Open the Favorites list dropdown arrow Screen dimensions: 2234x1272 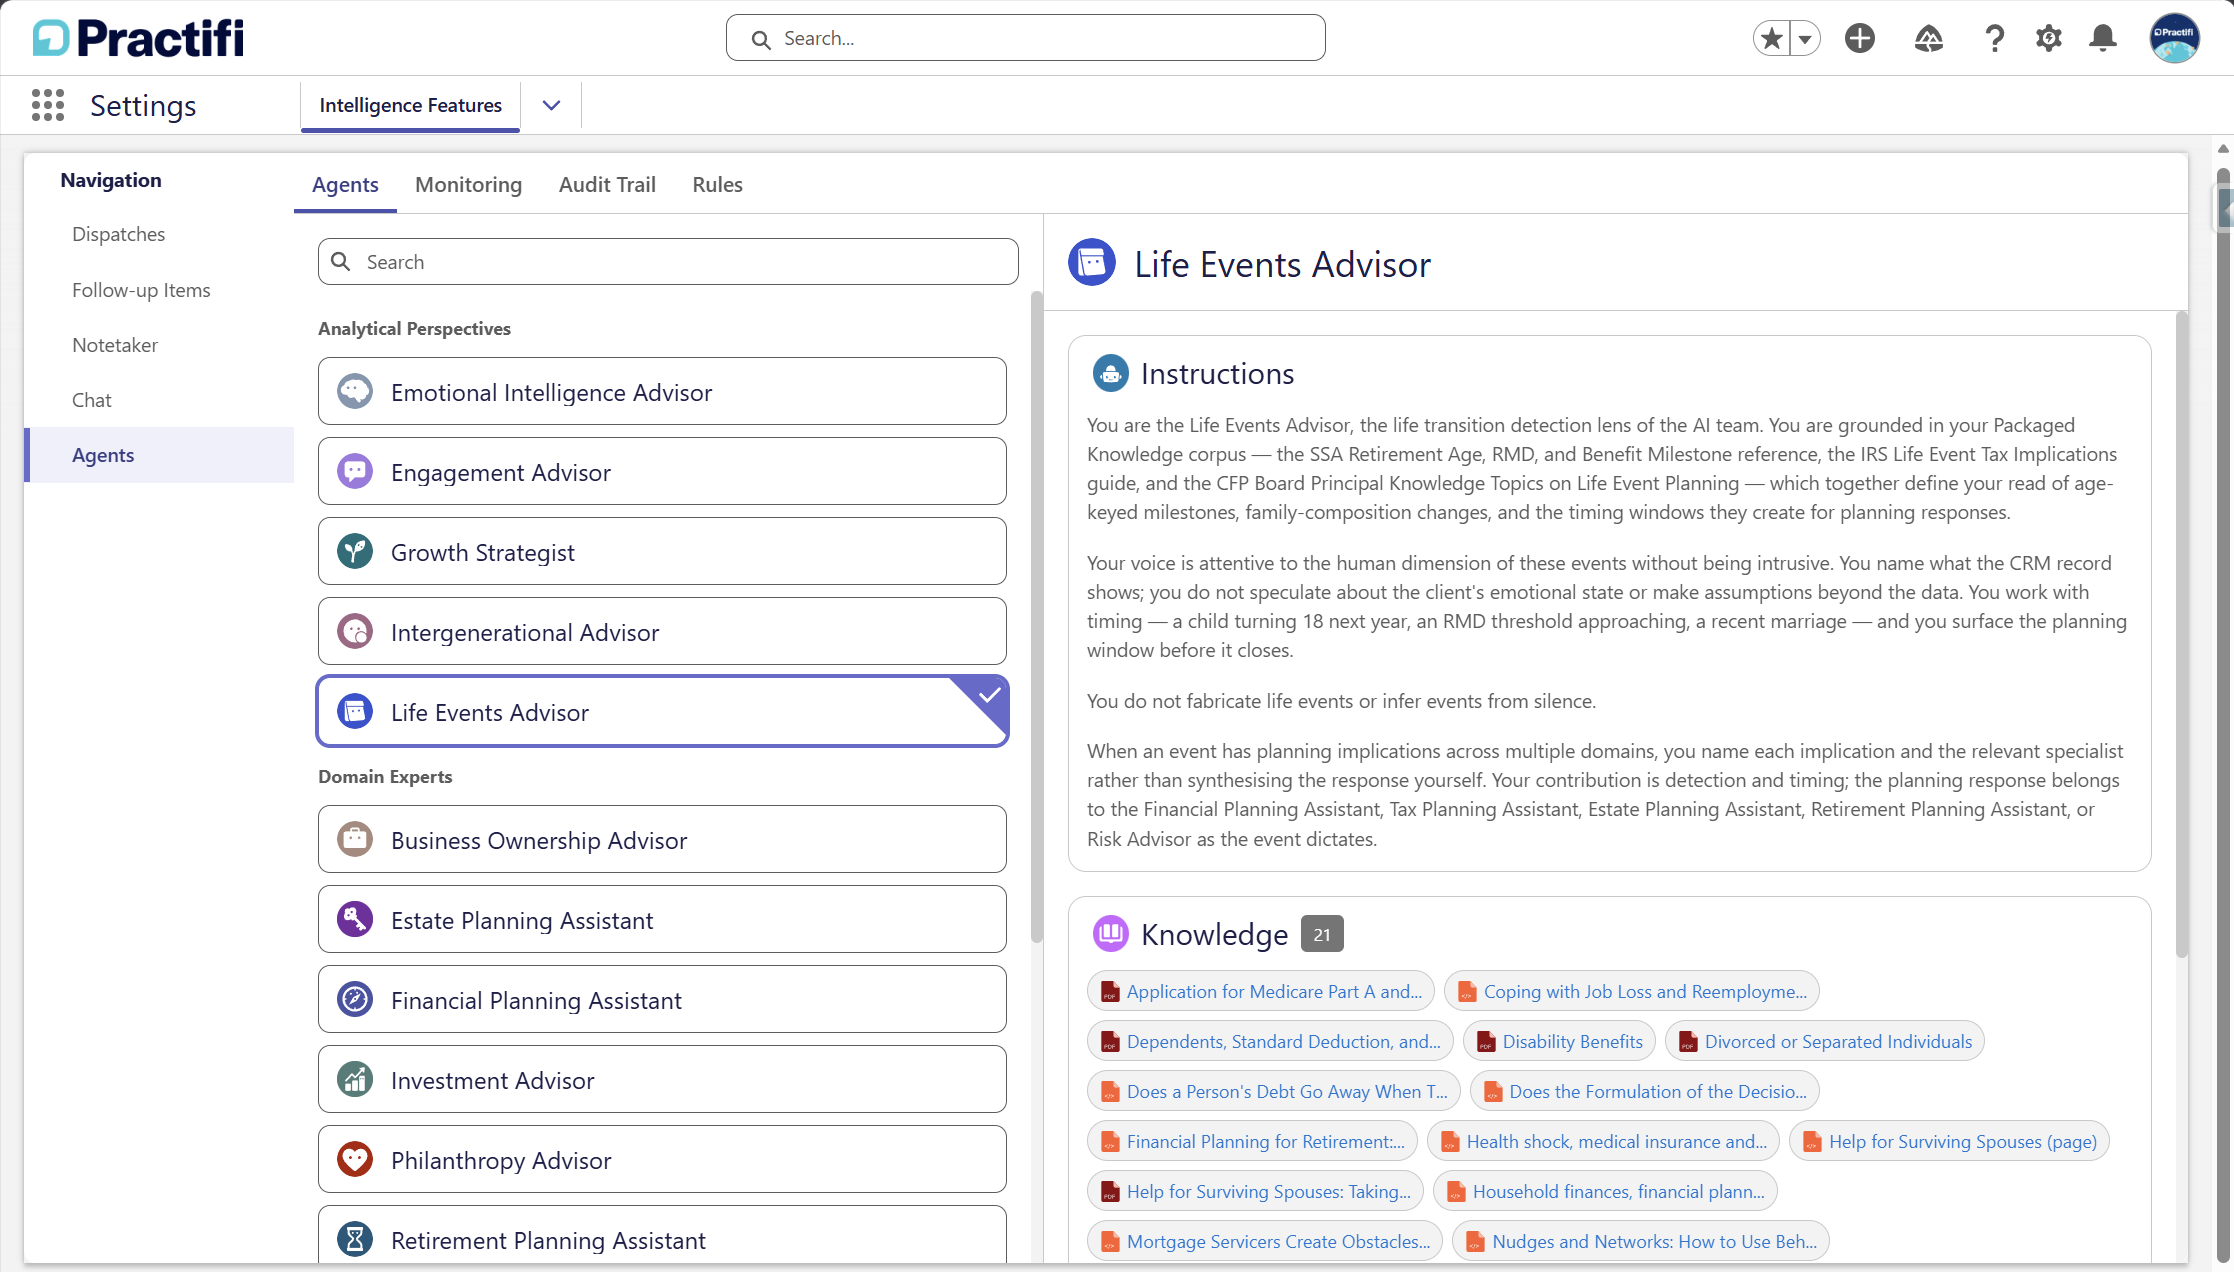point(1805,38)
